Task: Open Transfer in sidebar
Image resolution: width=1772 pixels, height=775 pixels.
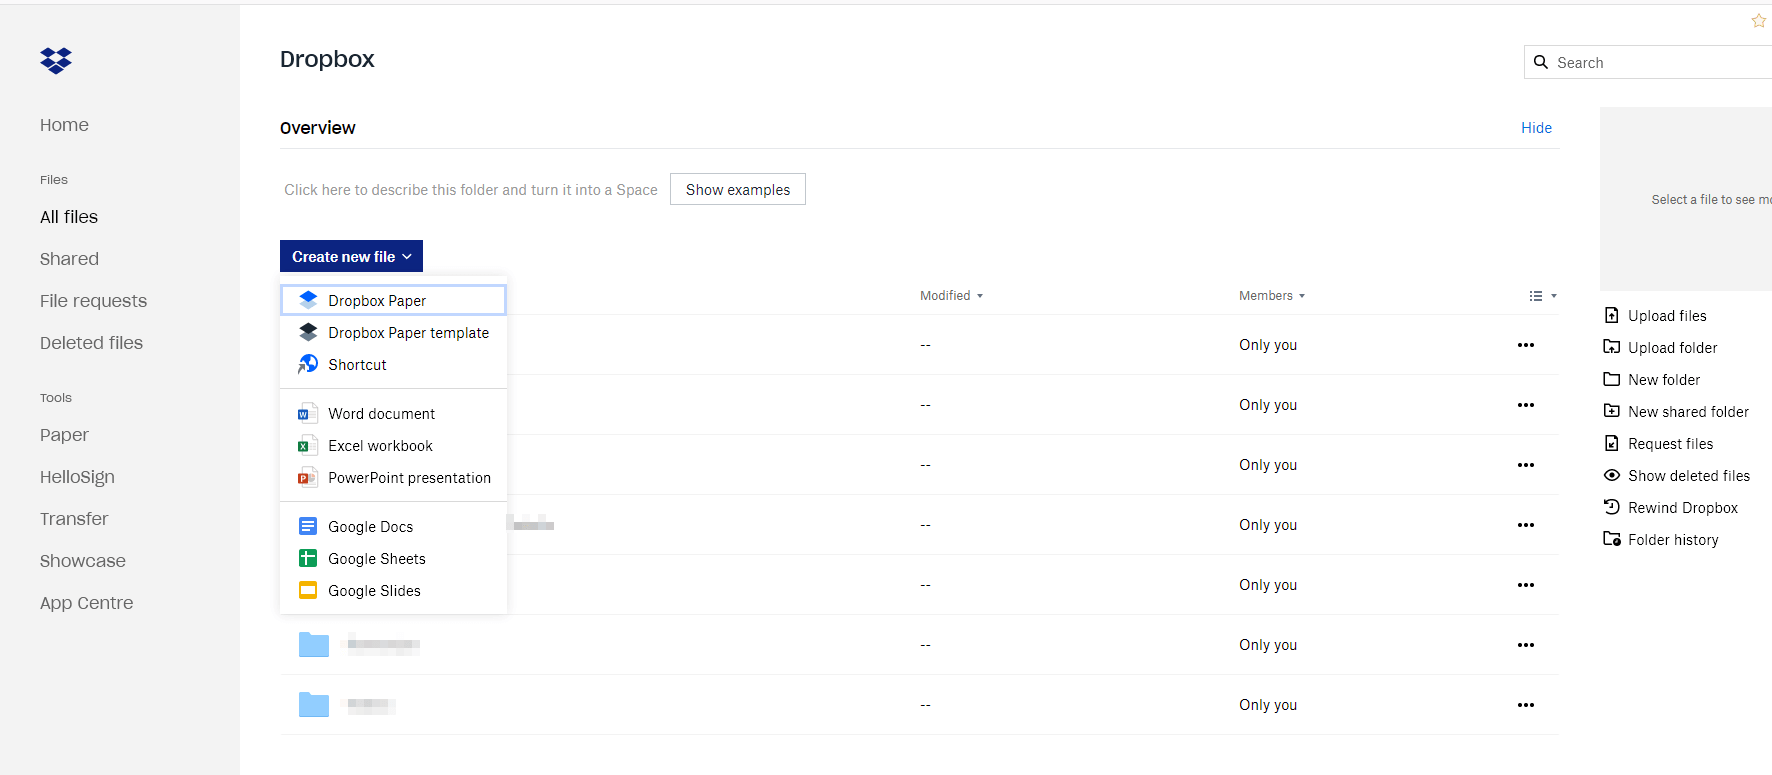Action: coord(74,519)
